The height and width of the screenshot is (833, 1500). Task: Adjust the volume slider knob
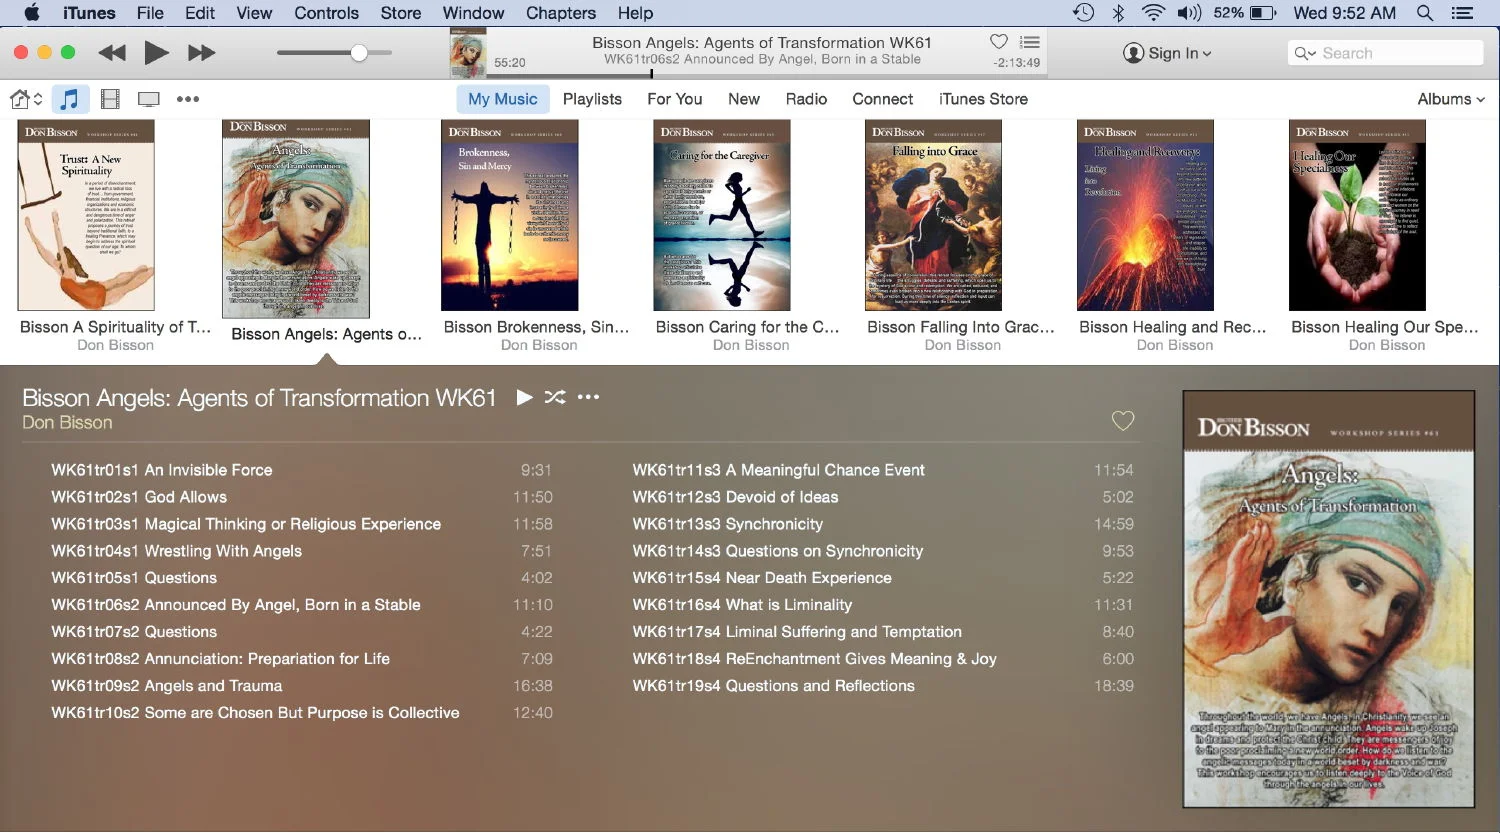coord(359,53)
